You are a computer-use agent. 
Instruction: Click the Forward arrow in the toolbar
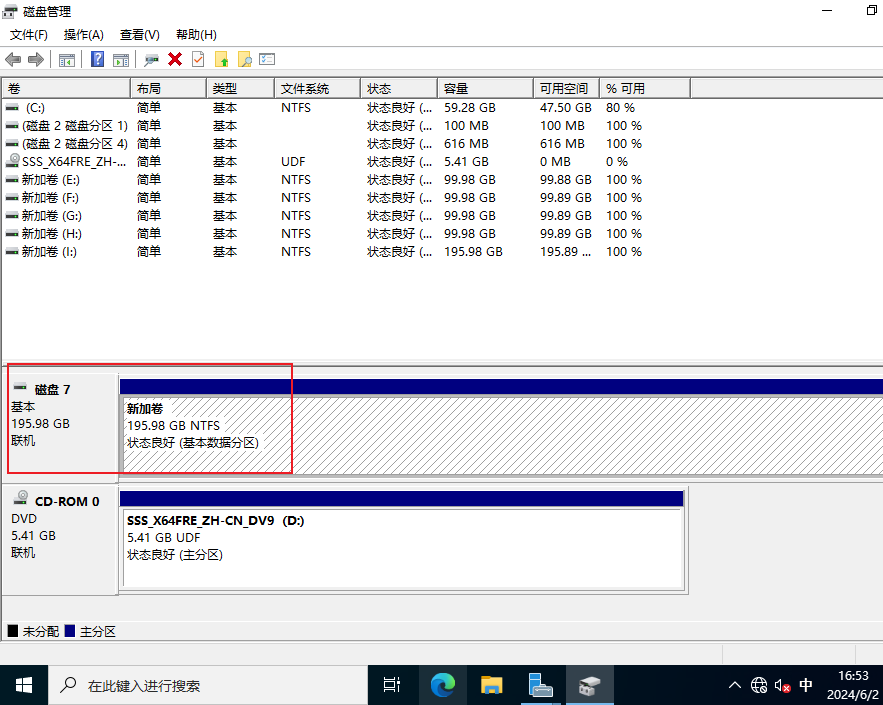click(x=36, y=60)
